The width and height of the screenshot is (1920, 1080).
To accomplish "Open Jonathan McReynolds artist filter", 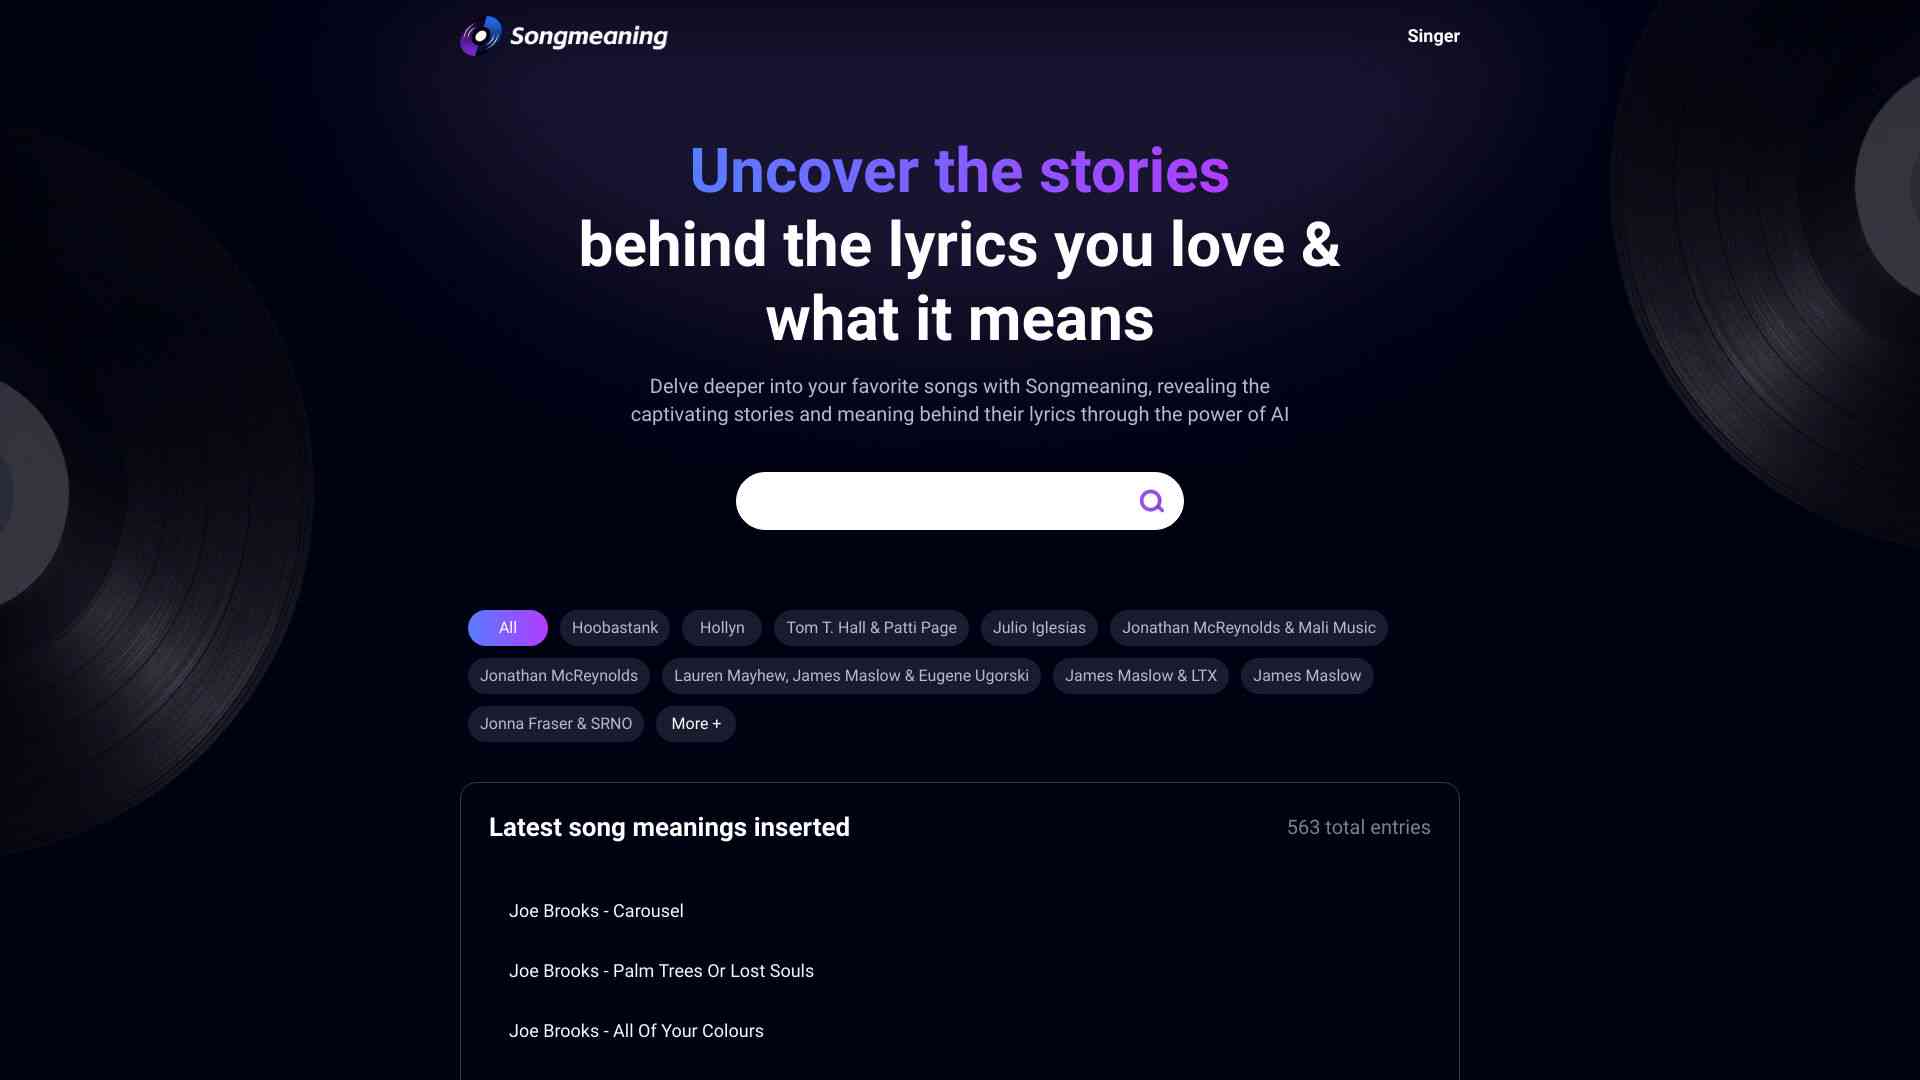I will click(558, 675).
